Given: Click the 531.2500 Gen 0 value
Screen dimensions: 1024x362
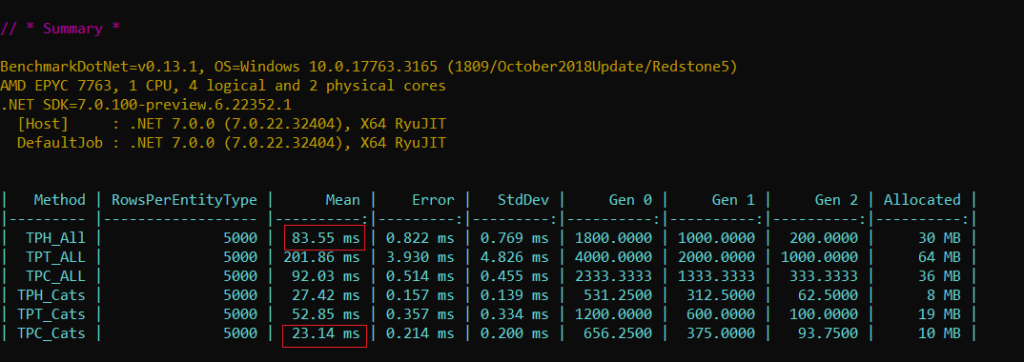Looking at the screenshot, I should (618, 295).
